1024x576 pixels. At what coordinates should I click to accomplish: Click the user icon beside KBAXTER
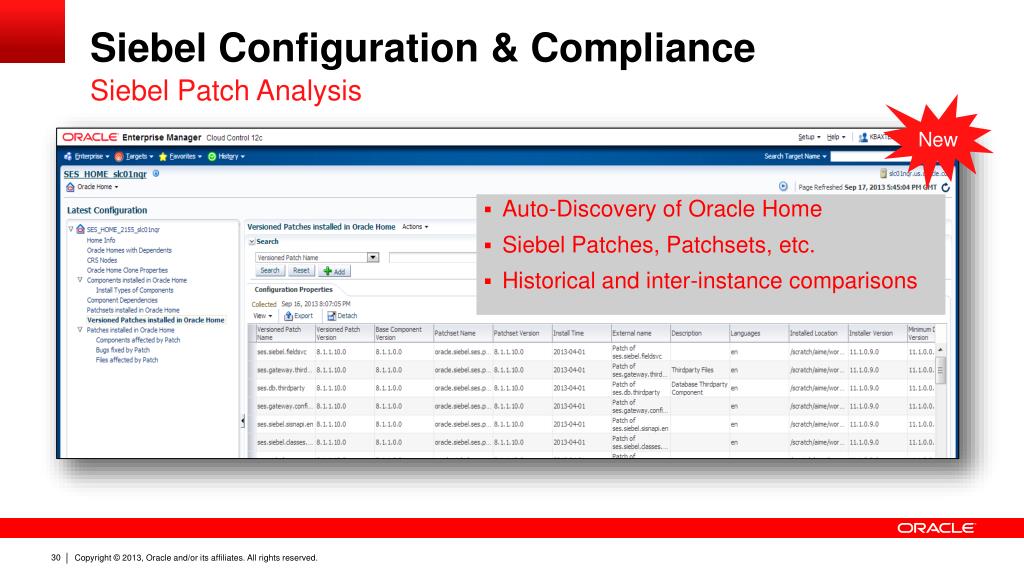coord(863,137)
